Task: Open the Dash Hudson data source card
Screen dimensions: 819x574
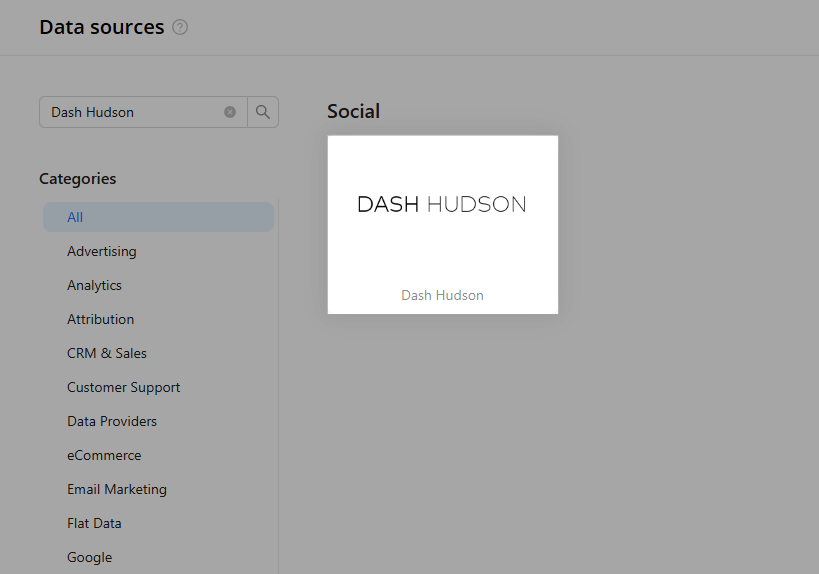Action: click(x=443, y=225)
